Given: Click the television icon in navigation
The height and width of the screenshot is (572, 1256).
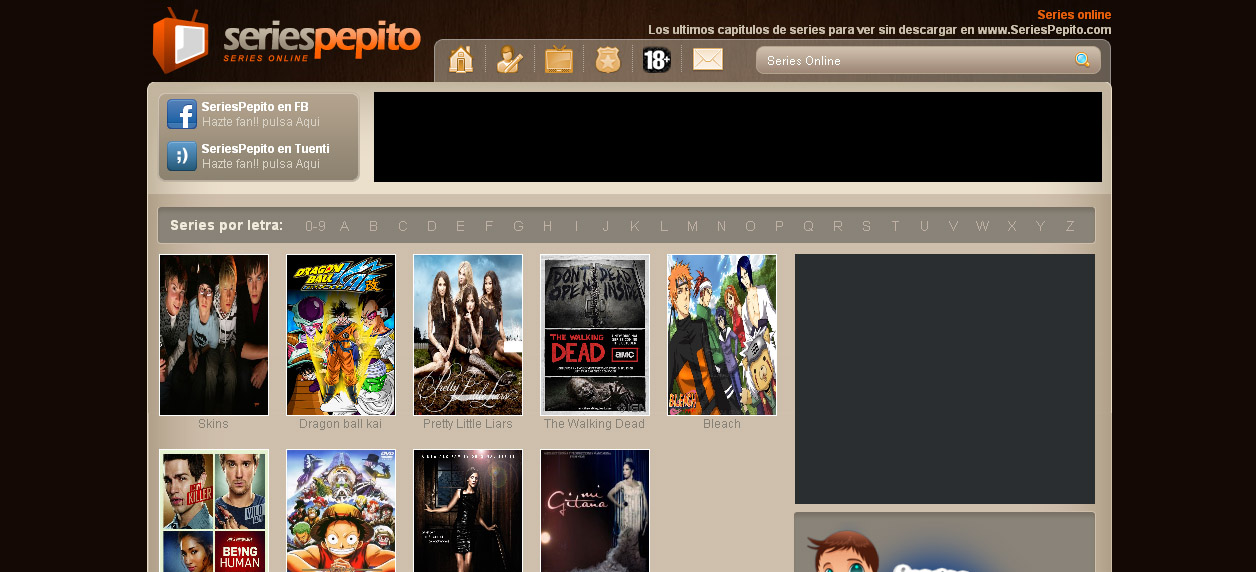Looking at the screenshot, I should coord(559,60).
